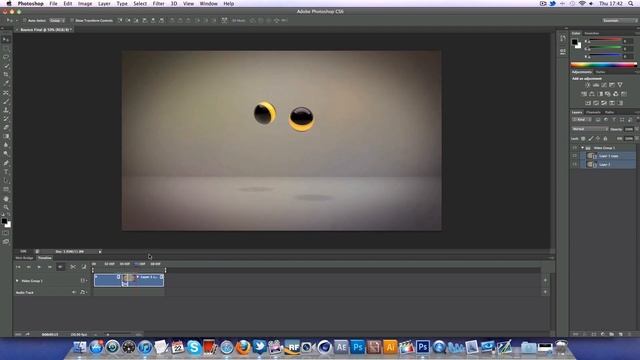
Task: Switch to the Swatches tab
Action: click(x=591, y=33)
